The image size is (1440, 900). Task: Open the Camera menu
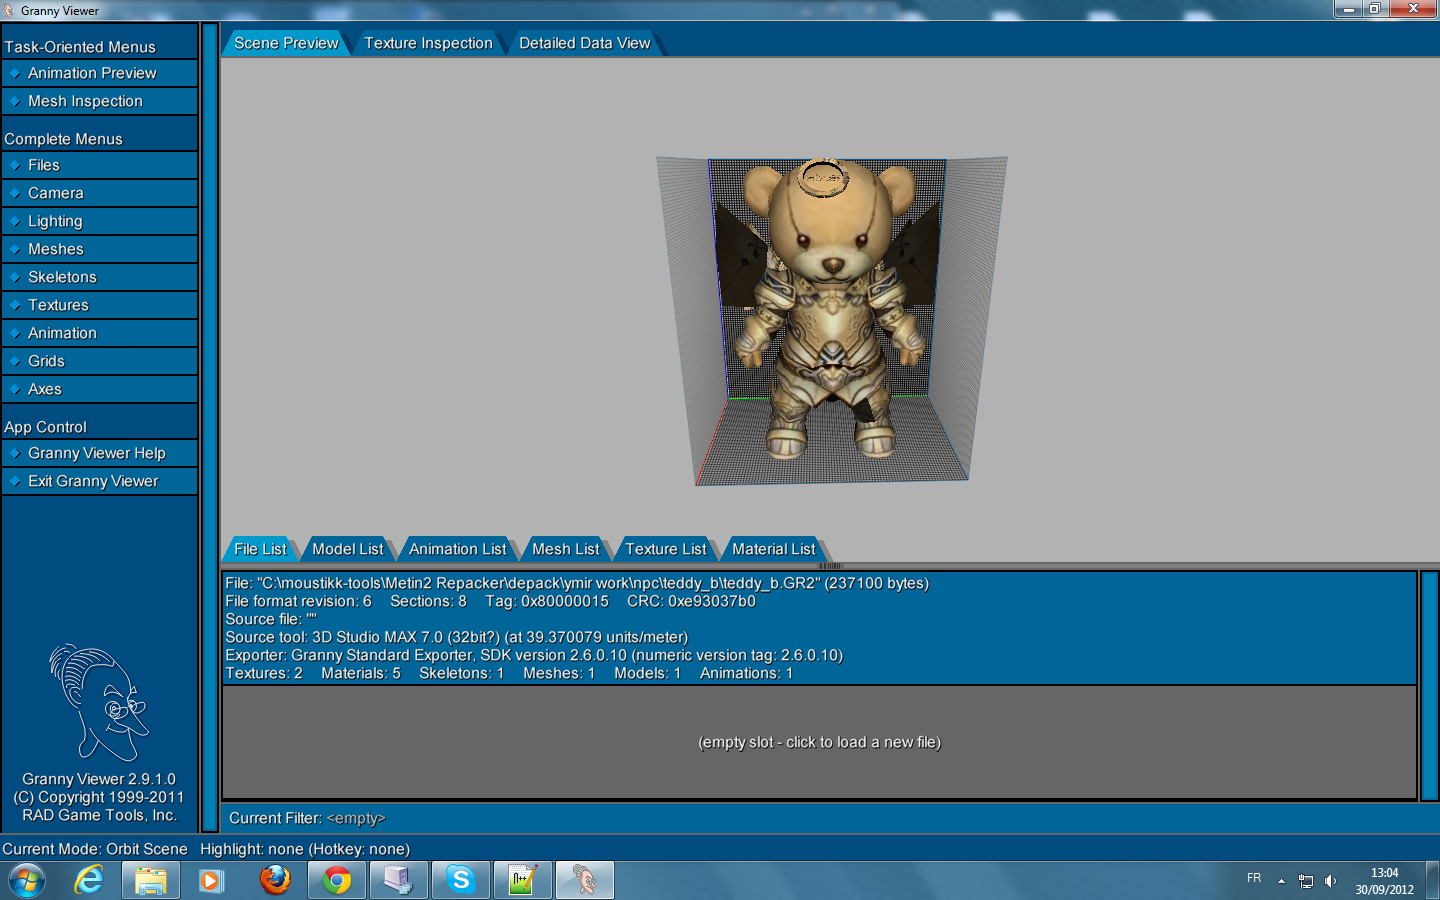point(100,193)
